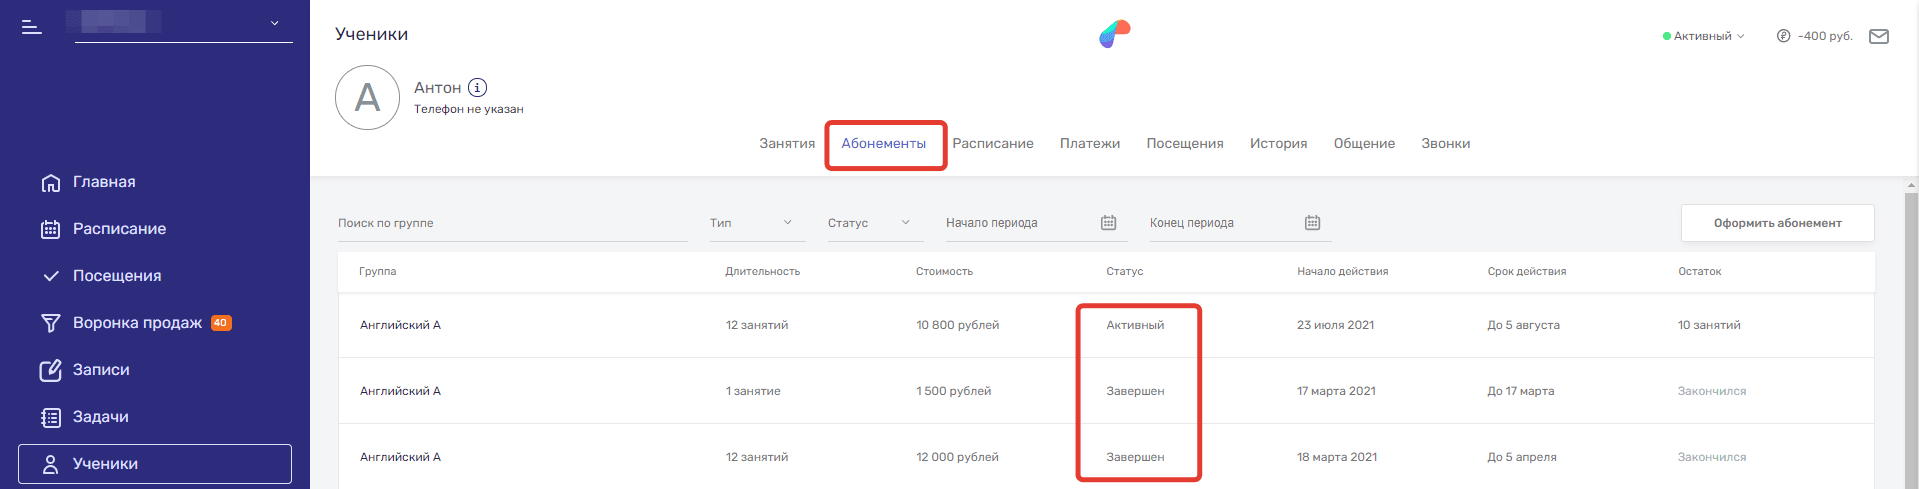Viewport: 1919px width, 489px height.
Task: Open calendar for Начало периода
Action: pyautogui.click(x=1108, y=223)
